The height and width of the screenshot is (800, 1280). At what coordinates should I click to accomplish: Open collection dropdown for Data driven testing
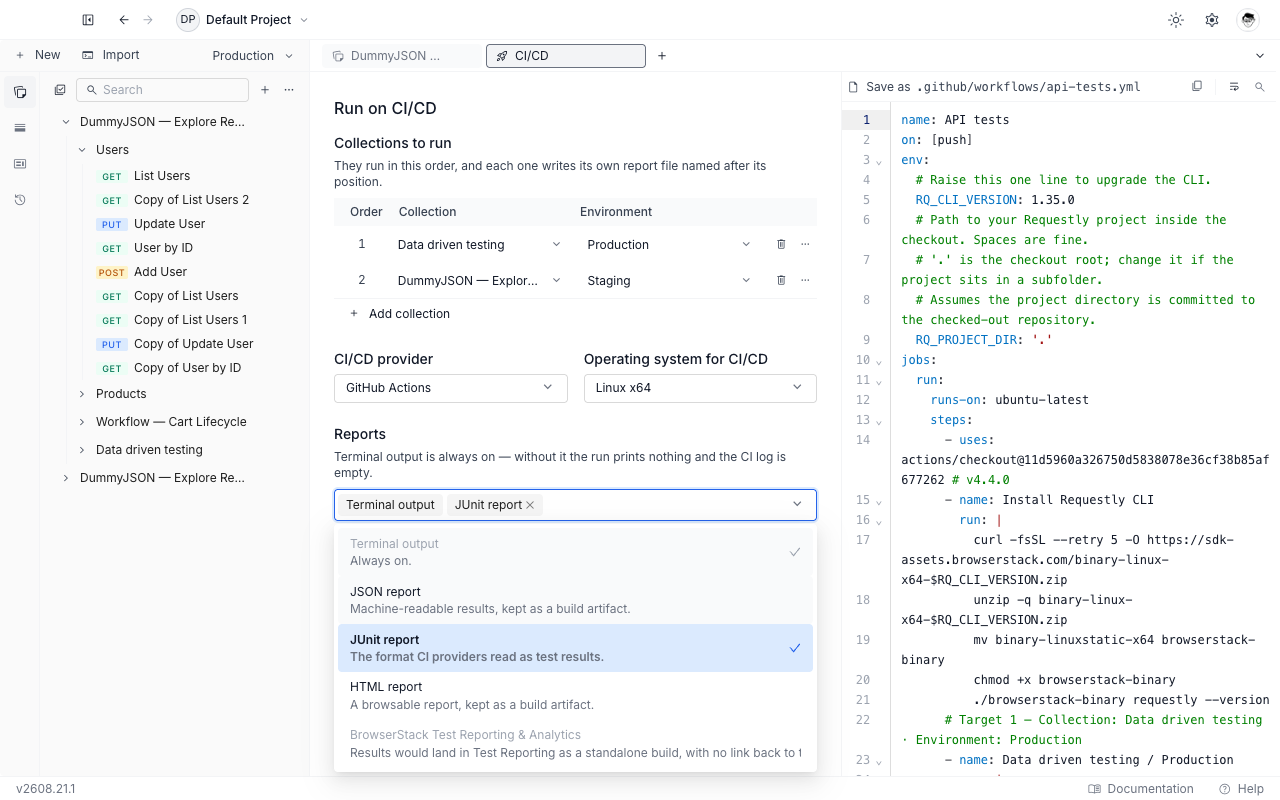point(479,244)
